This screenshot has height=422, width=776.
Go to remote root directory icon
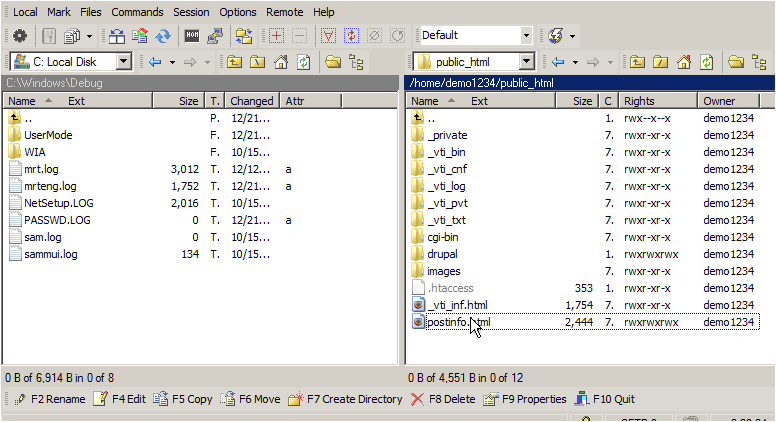[x=661, y=62]
